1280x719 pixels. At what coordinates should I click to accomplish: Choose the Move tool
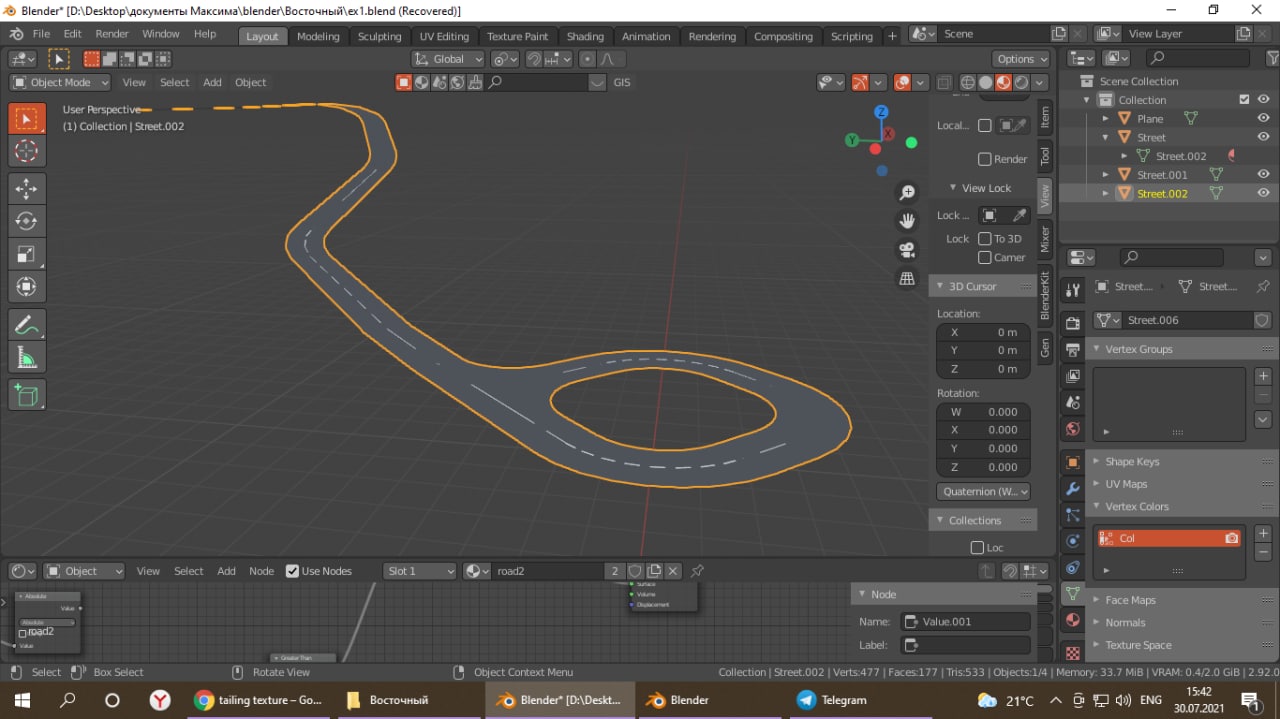[x=27, y=188]
